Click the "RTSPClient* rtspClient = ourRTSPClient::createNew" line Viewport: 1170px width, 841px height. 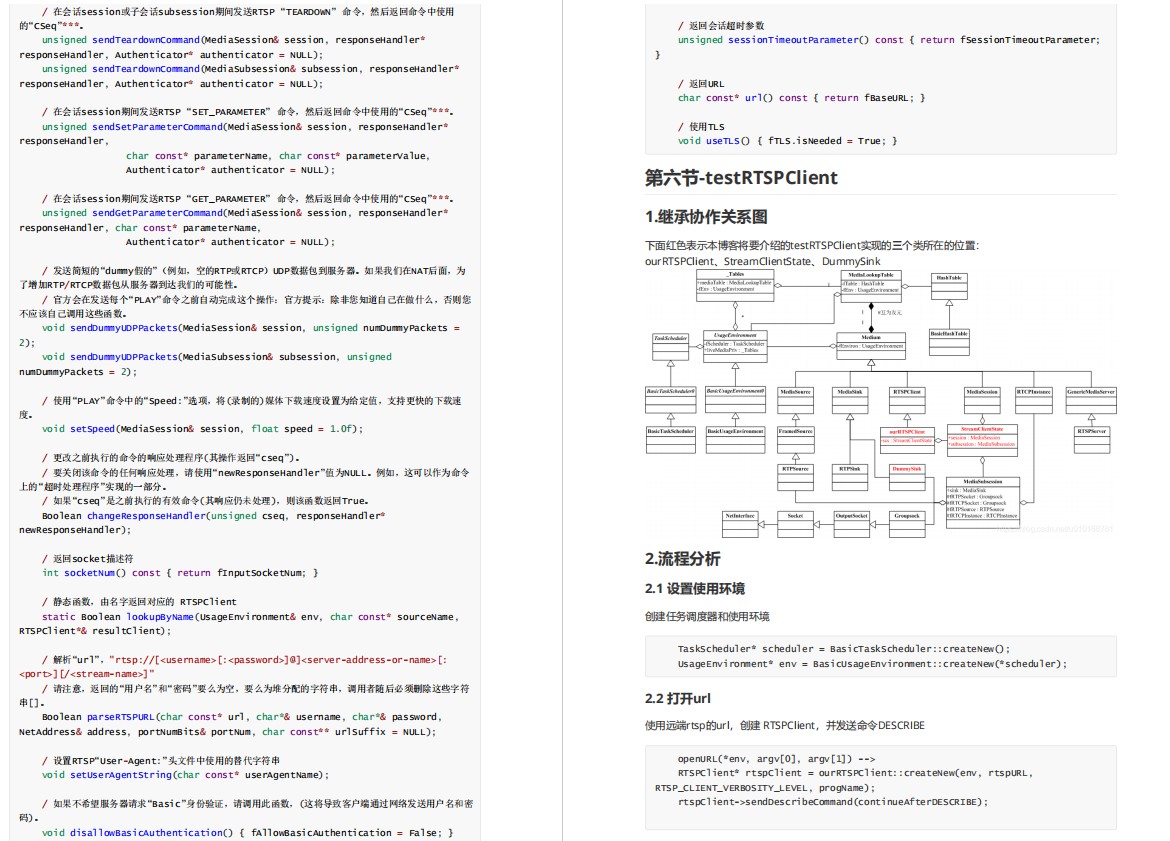844,781
